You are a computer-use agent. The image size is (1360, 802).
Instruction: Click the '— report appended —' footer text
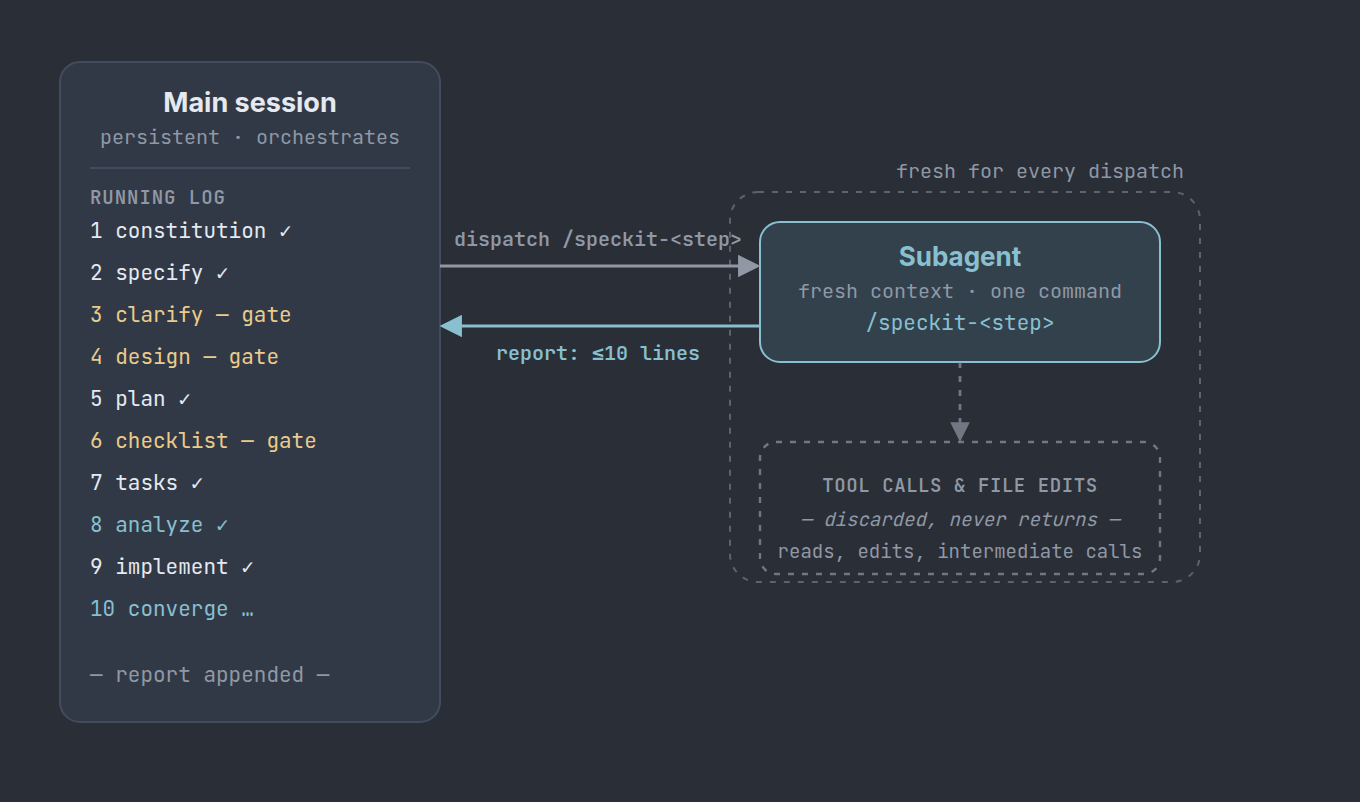210,675
